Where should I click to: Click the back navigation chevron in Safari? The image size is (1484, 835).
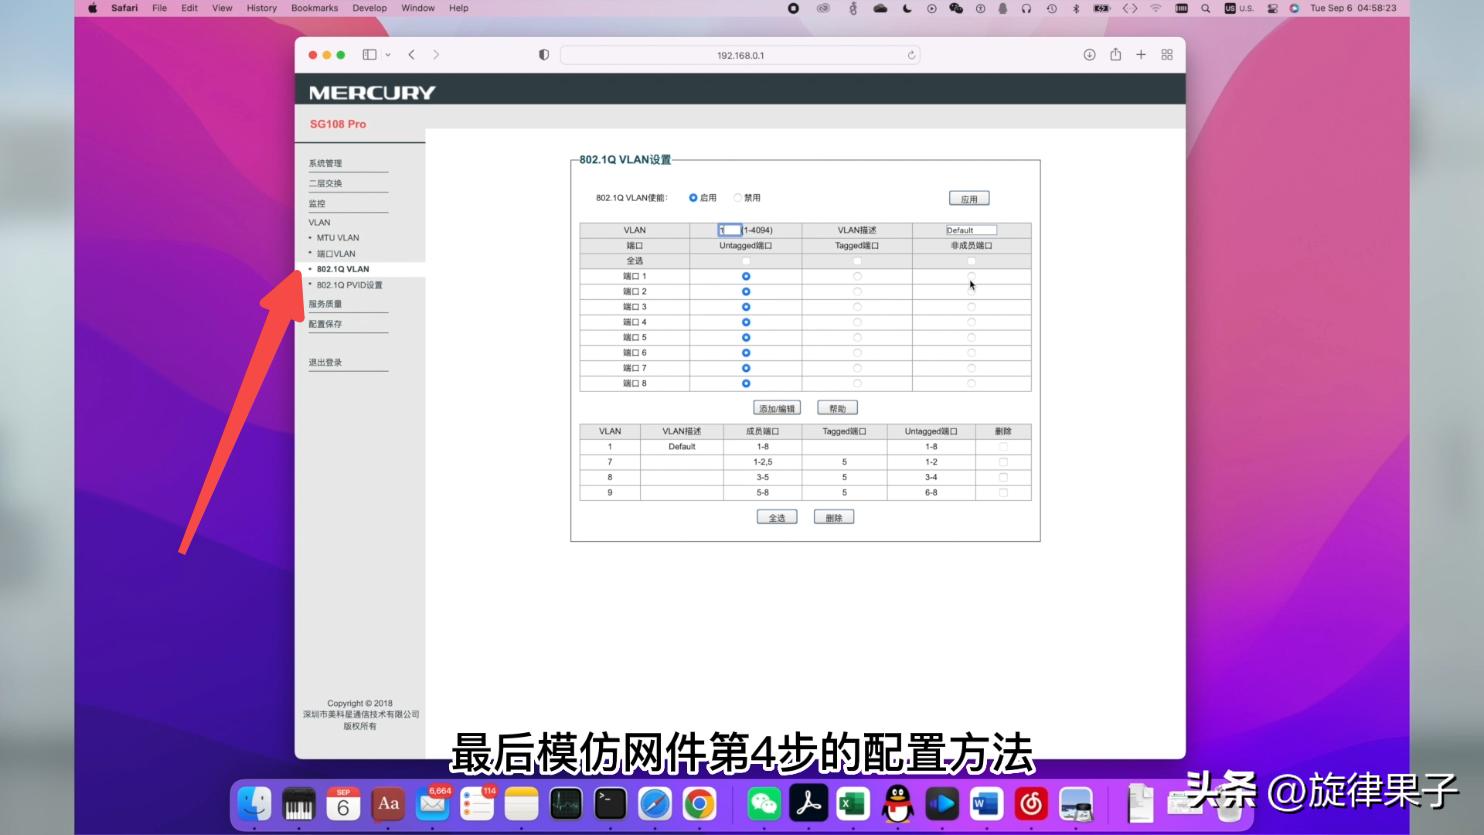tap(411, 55)
